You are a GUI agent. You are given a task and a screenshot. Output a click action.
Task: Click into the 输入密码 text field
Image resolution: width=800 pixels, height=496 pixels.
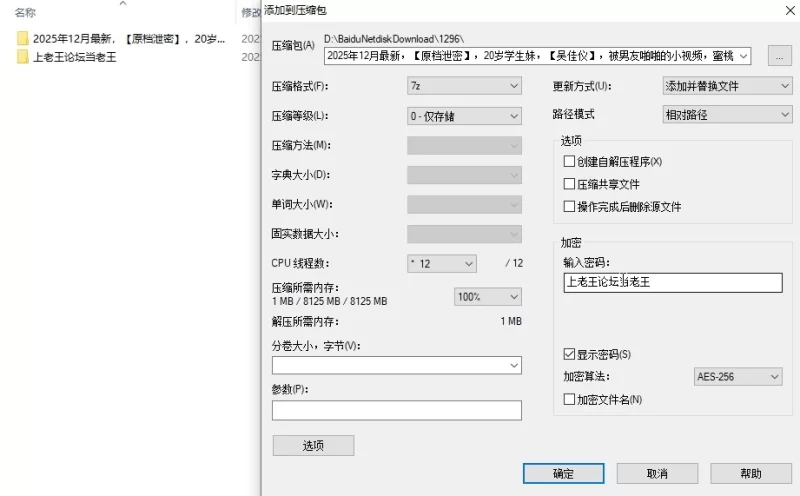672,283
